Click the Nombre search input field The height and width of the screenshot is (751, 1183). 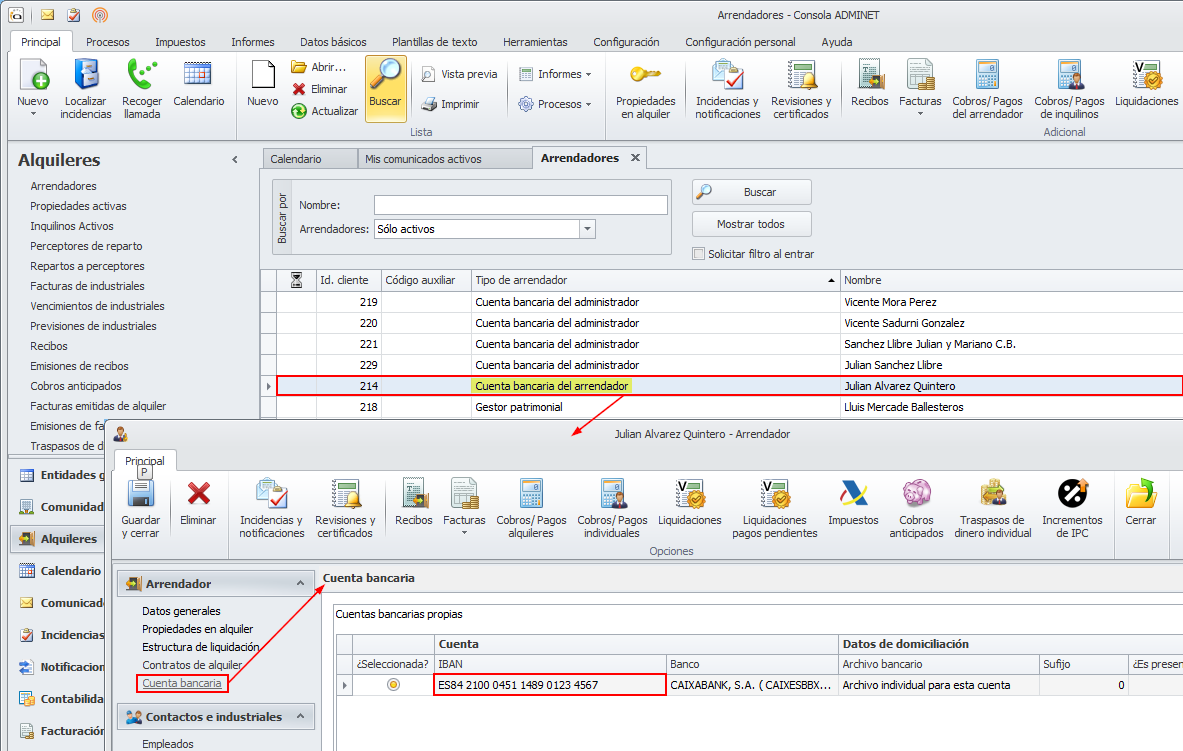(x=520, y=205)
